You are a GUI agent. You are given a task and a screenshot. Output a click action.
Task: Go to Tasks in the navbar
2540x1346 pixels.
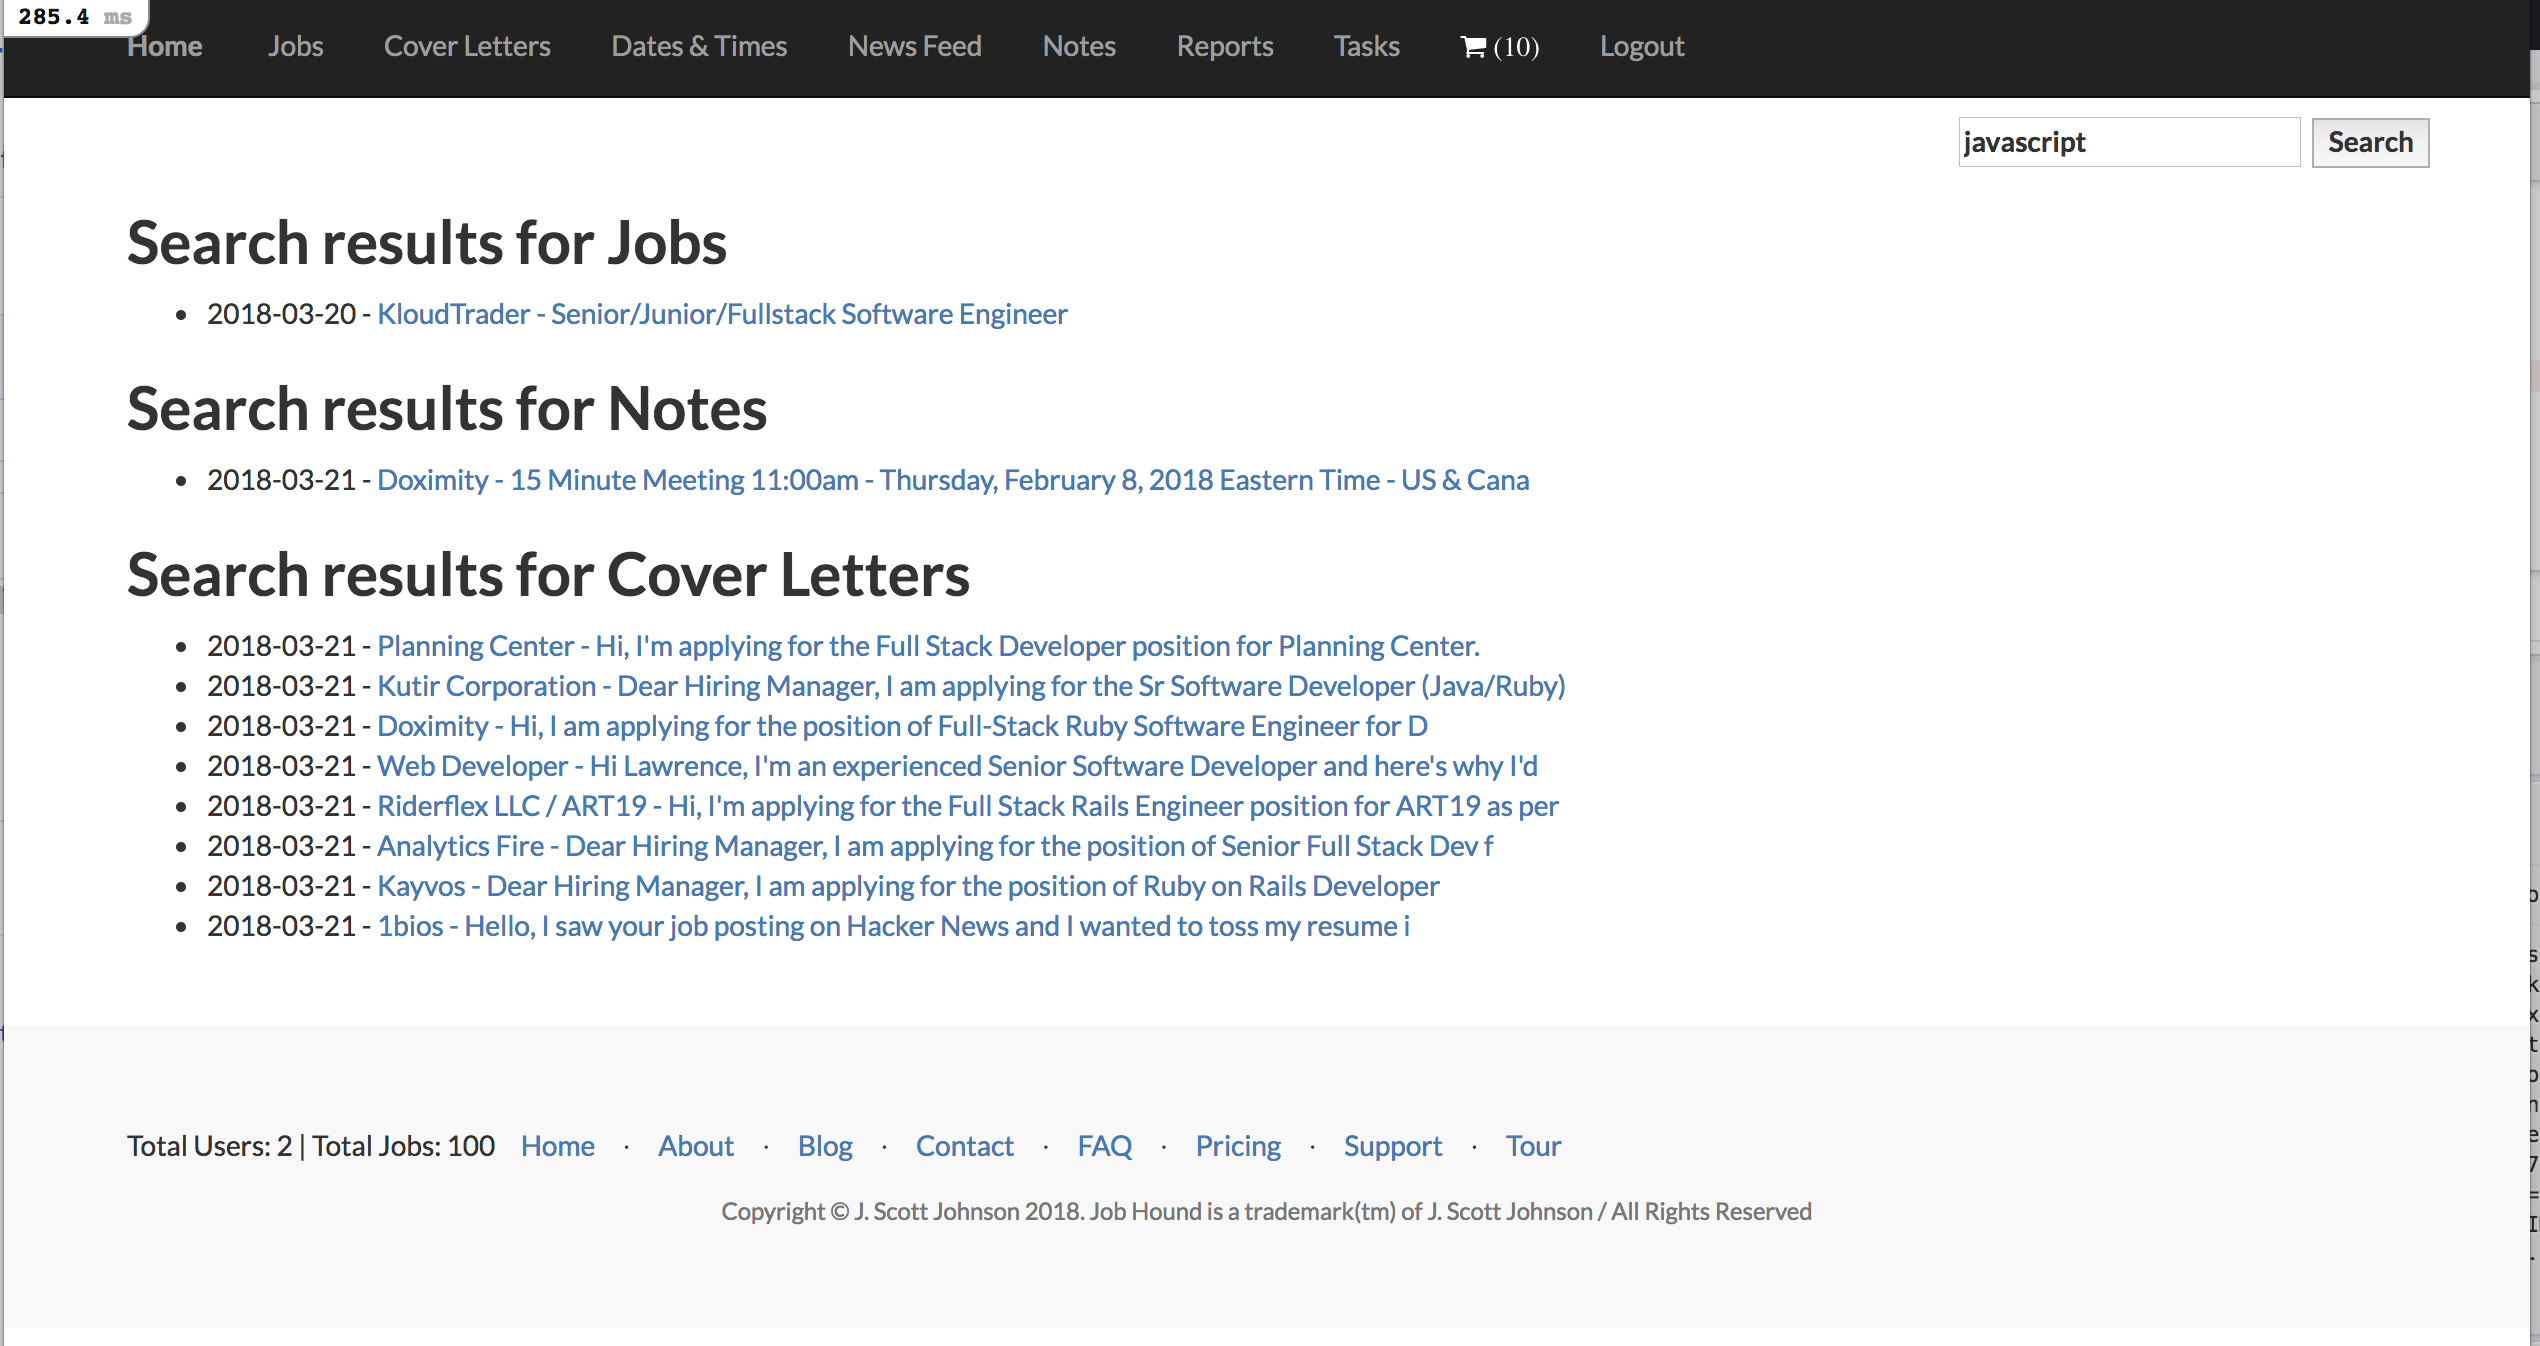click(x=1366, y=47)
